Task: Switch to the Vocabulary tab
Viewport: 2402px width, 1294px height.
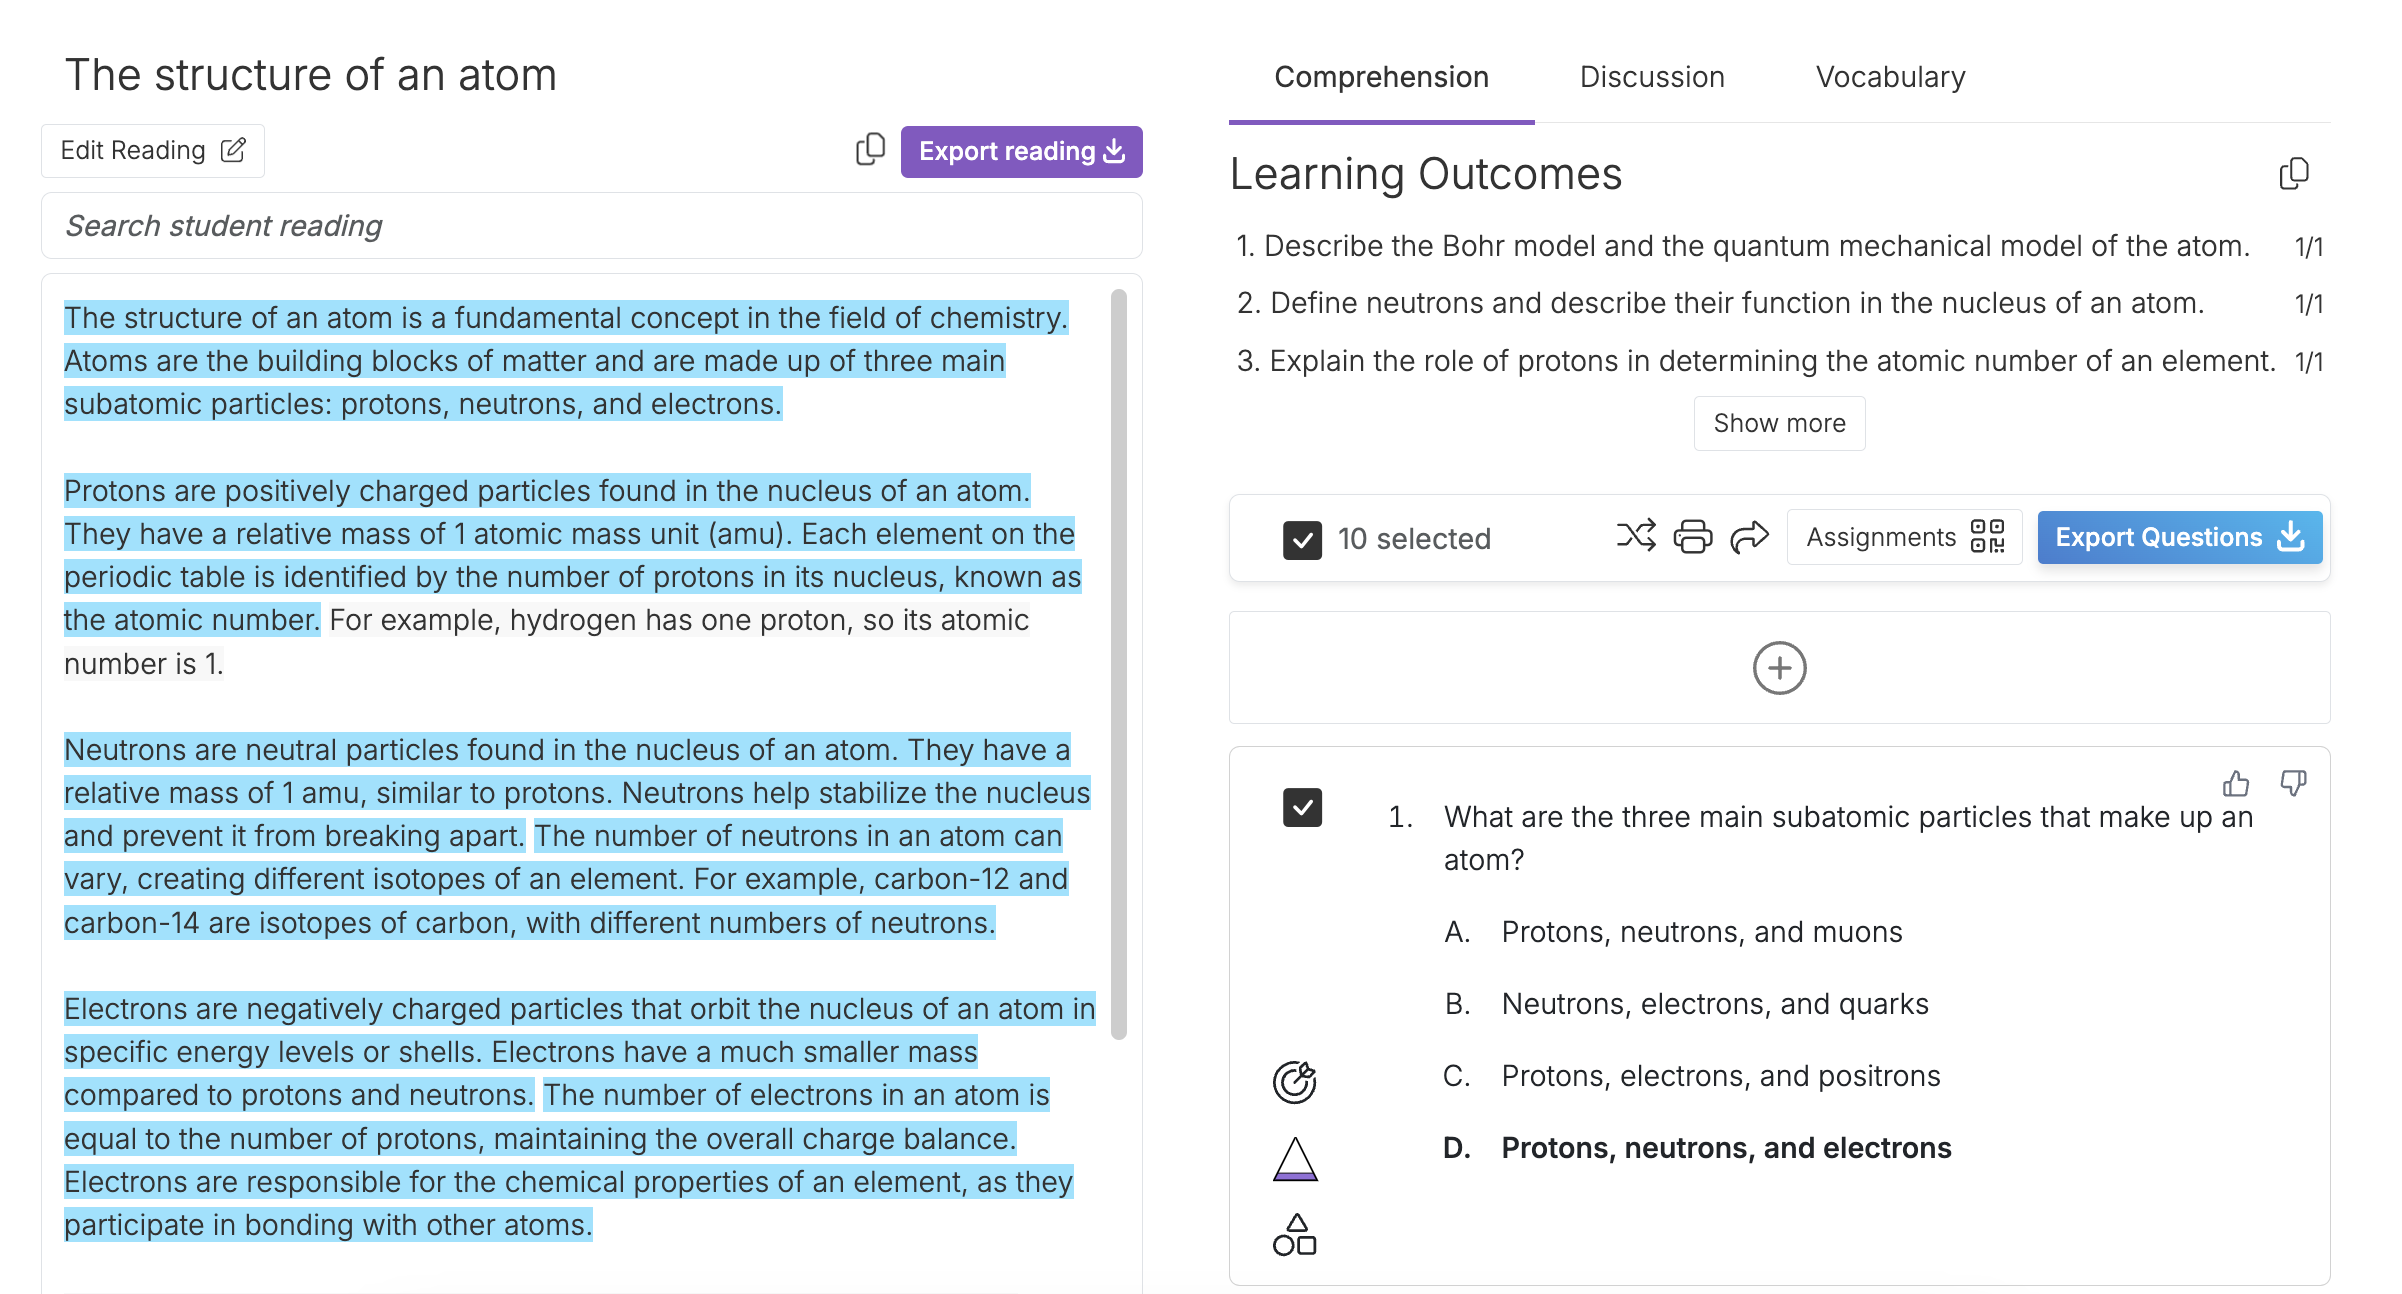Action: [1890, 77]
